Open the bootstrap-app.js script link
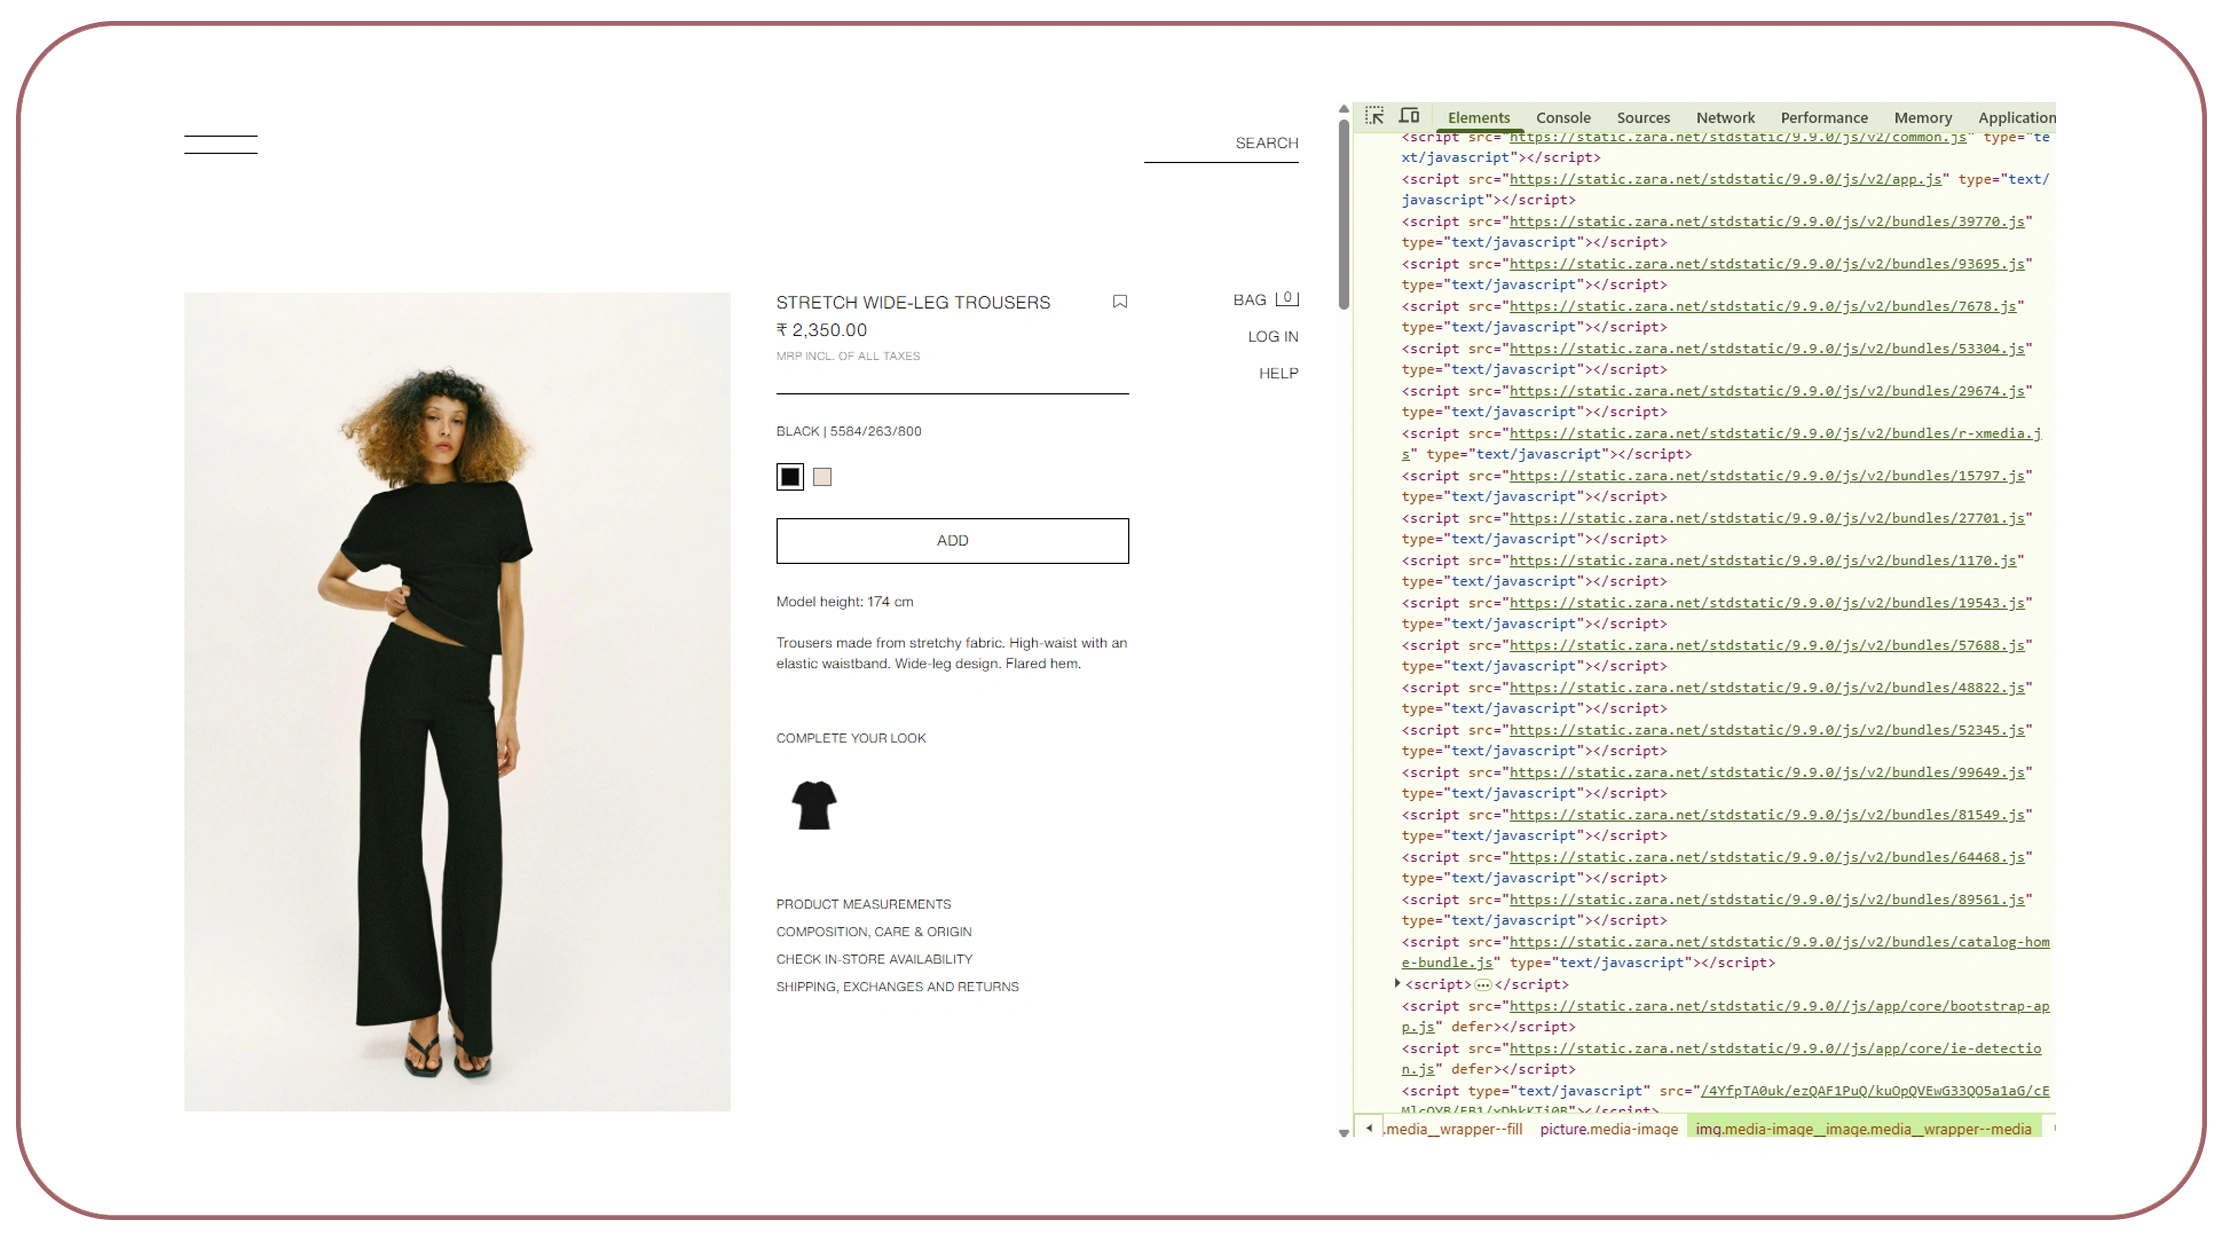Screen dimensions: 2223x1240 click(x=1779, y=1007)
